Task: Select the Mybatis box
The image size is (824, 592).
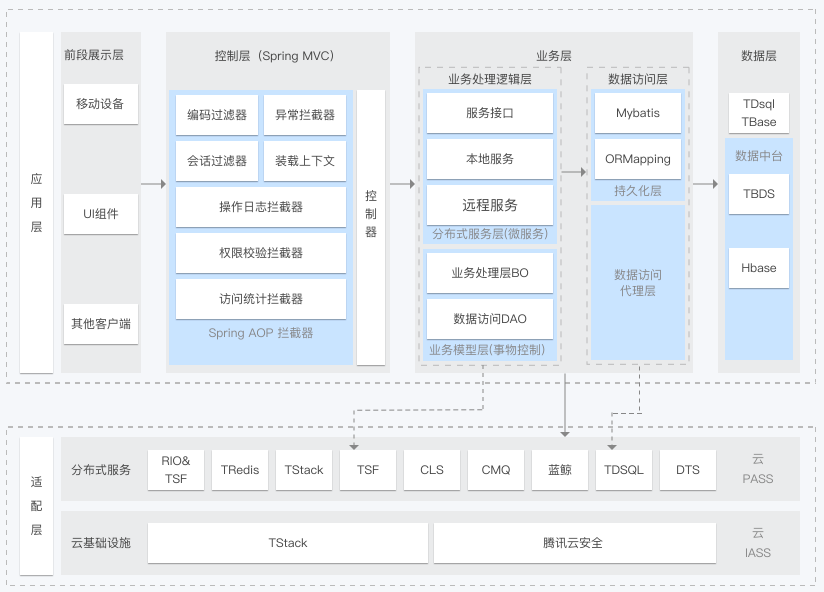Action: [638, 112]
